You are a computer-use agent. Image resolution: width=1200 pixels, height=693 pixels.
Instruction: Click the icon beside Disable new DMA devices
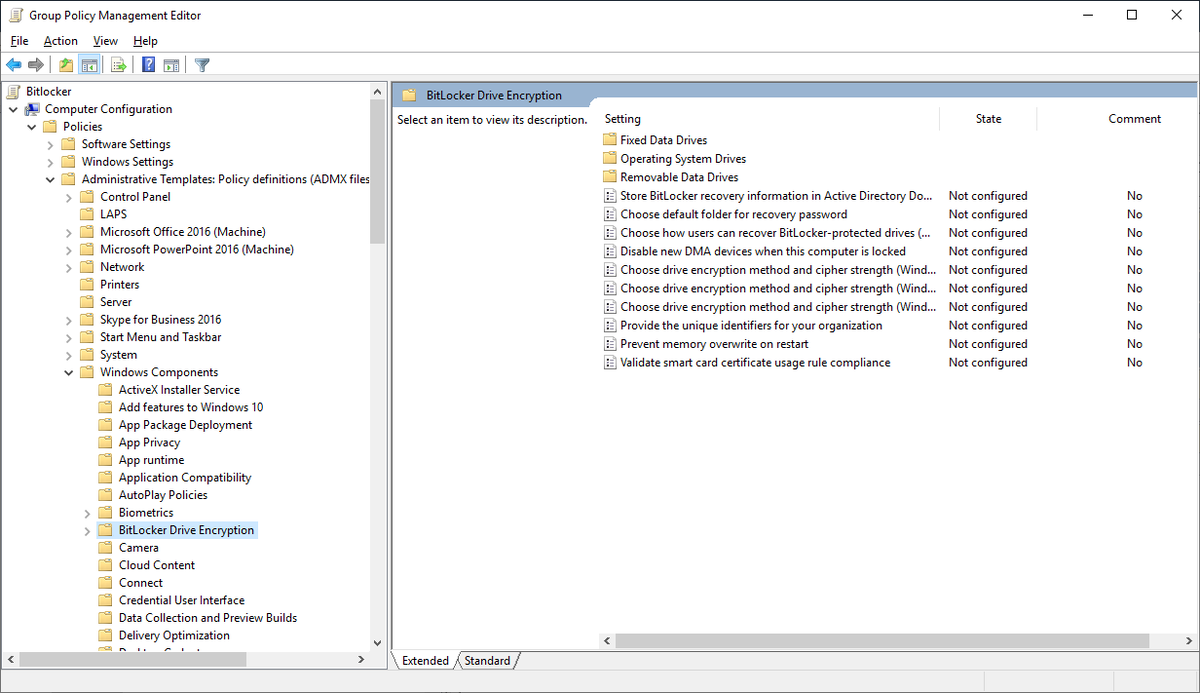610,251
